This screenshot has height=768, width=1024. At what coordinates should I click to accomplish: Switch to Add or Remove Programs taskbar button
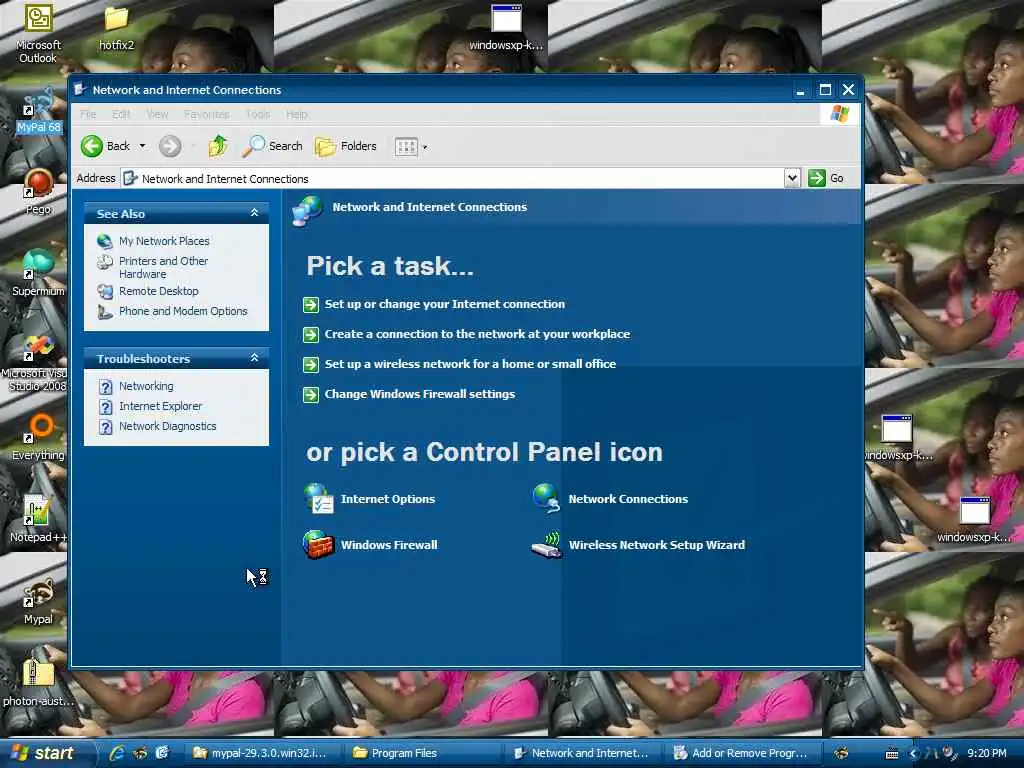coord(743,753)
